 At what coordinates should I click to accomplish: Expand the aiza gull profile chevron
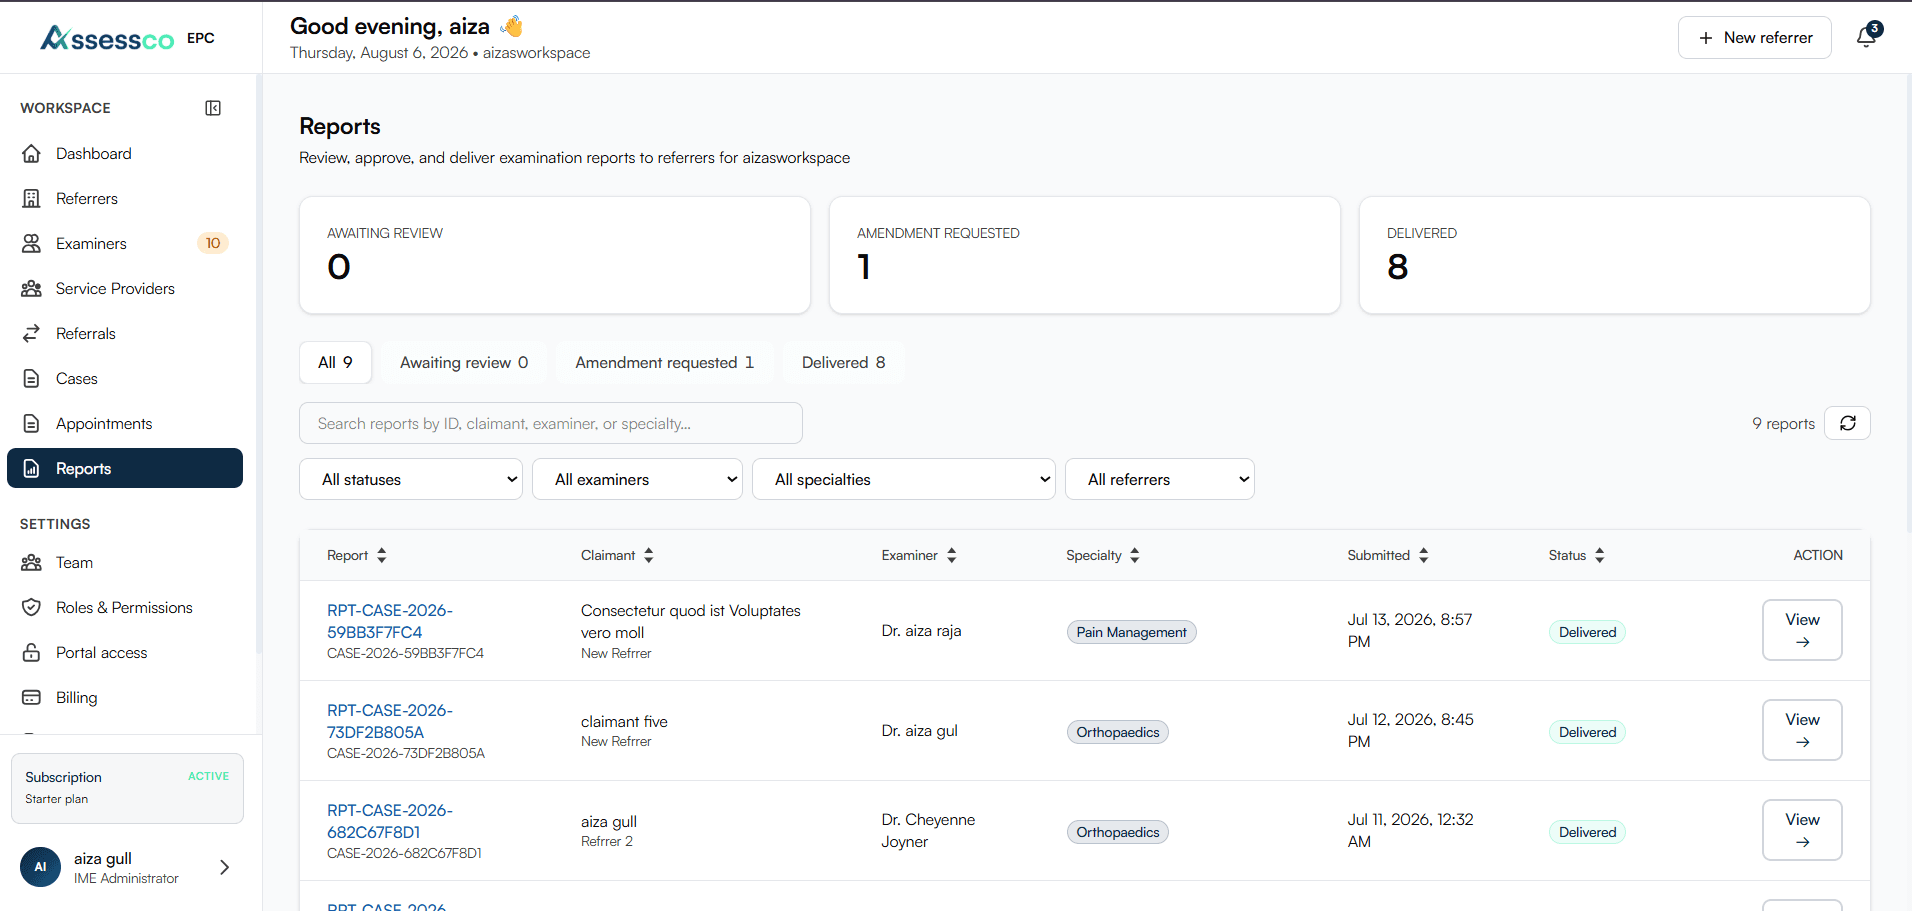coord(225,867)
